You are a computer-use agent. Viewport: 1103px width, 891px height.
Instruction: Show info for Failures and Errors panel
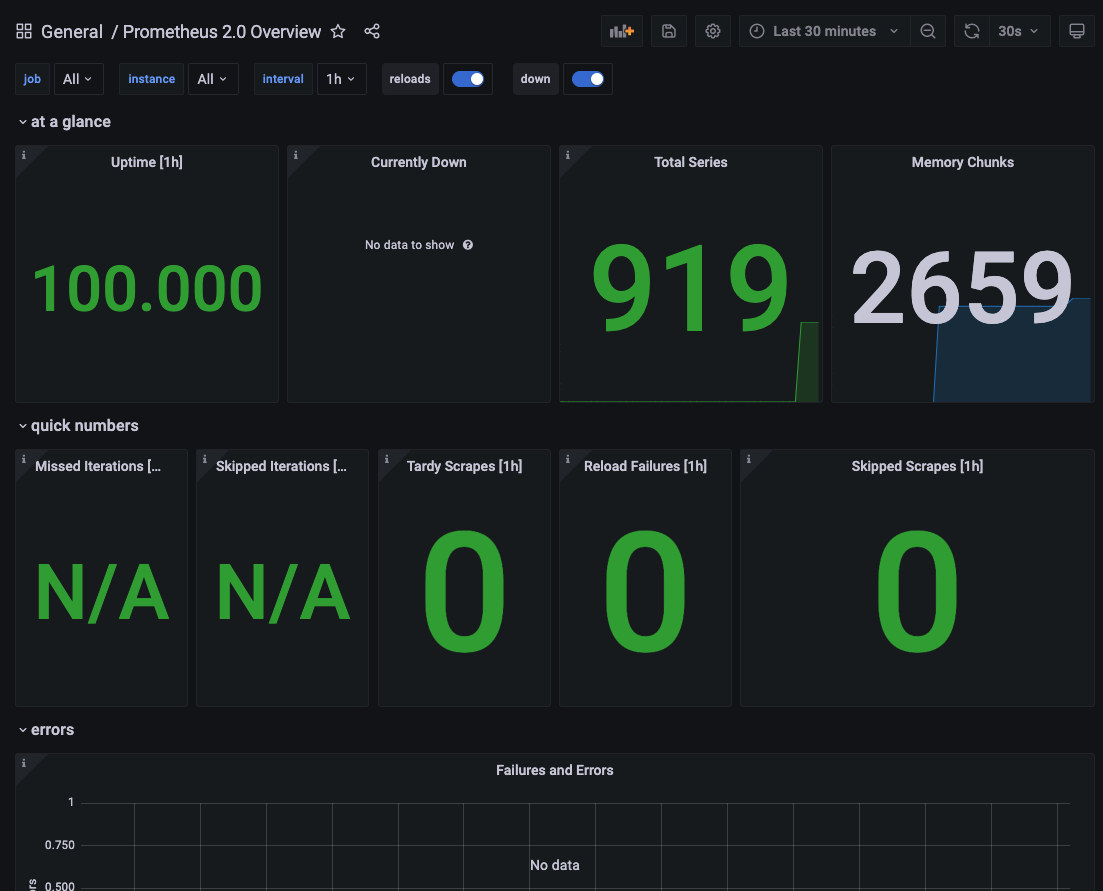point(23,763)
